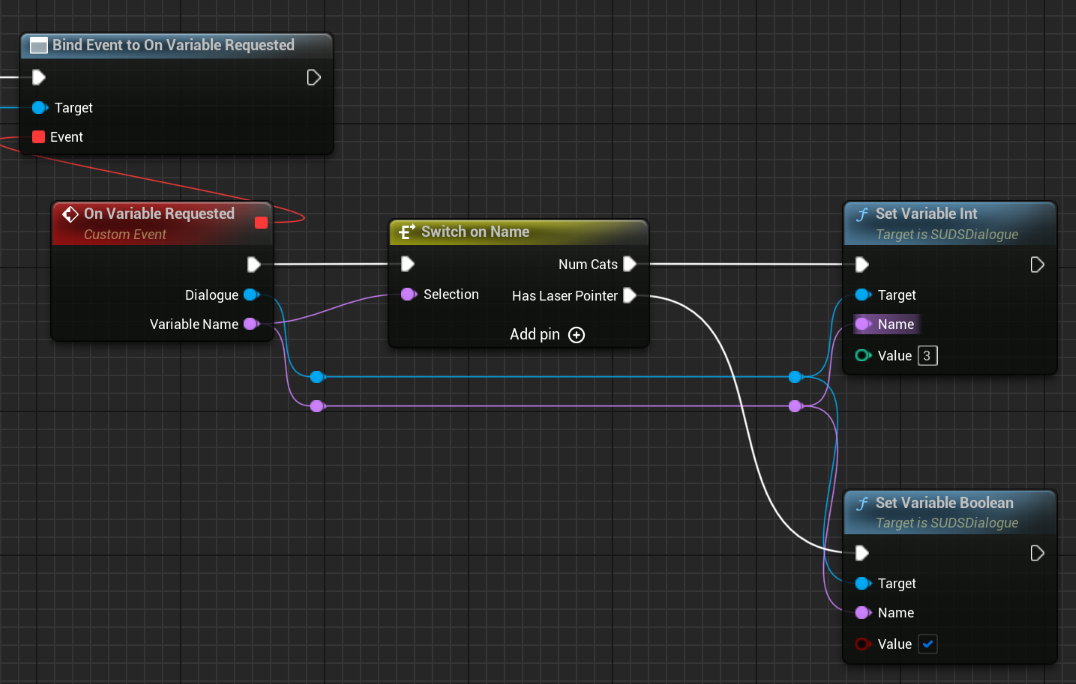Click the red Event pin on Bind Event node
Viewport: 1076px width, 684px height.
coord(38,137)
